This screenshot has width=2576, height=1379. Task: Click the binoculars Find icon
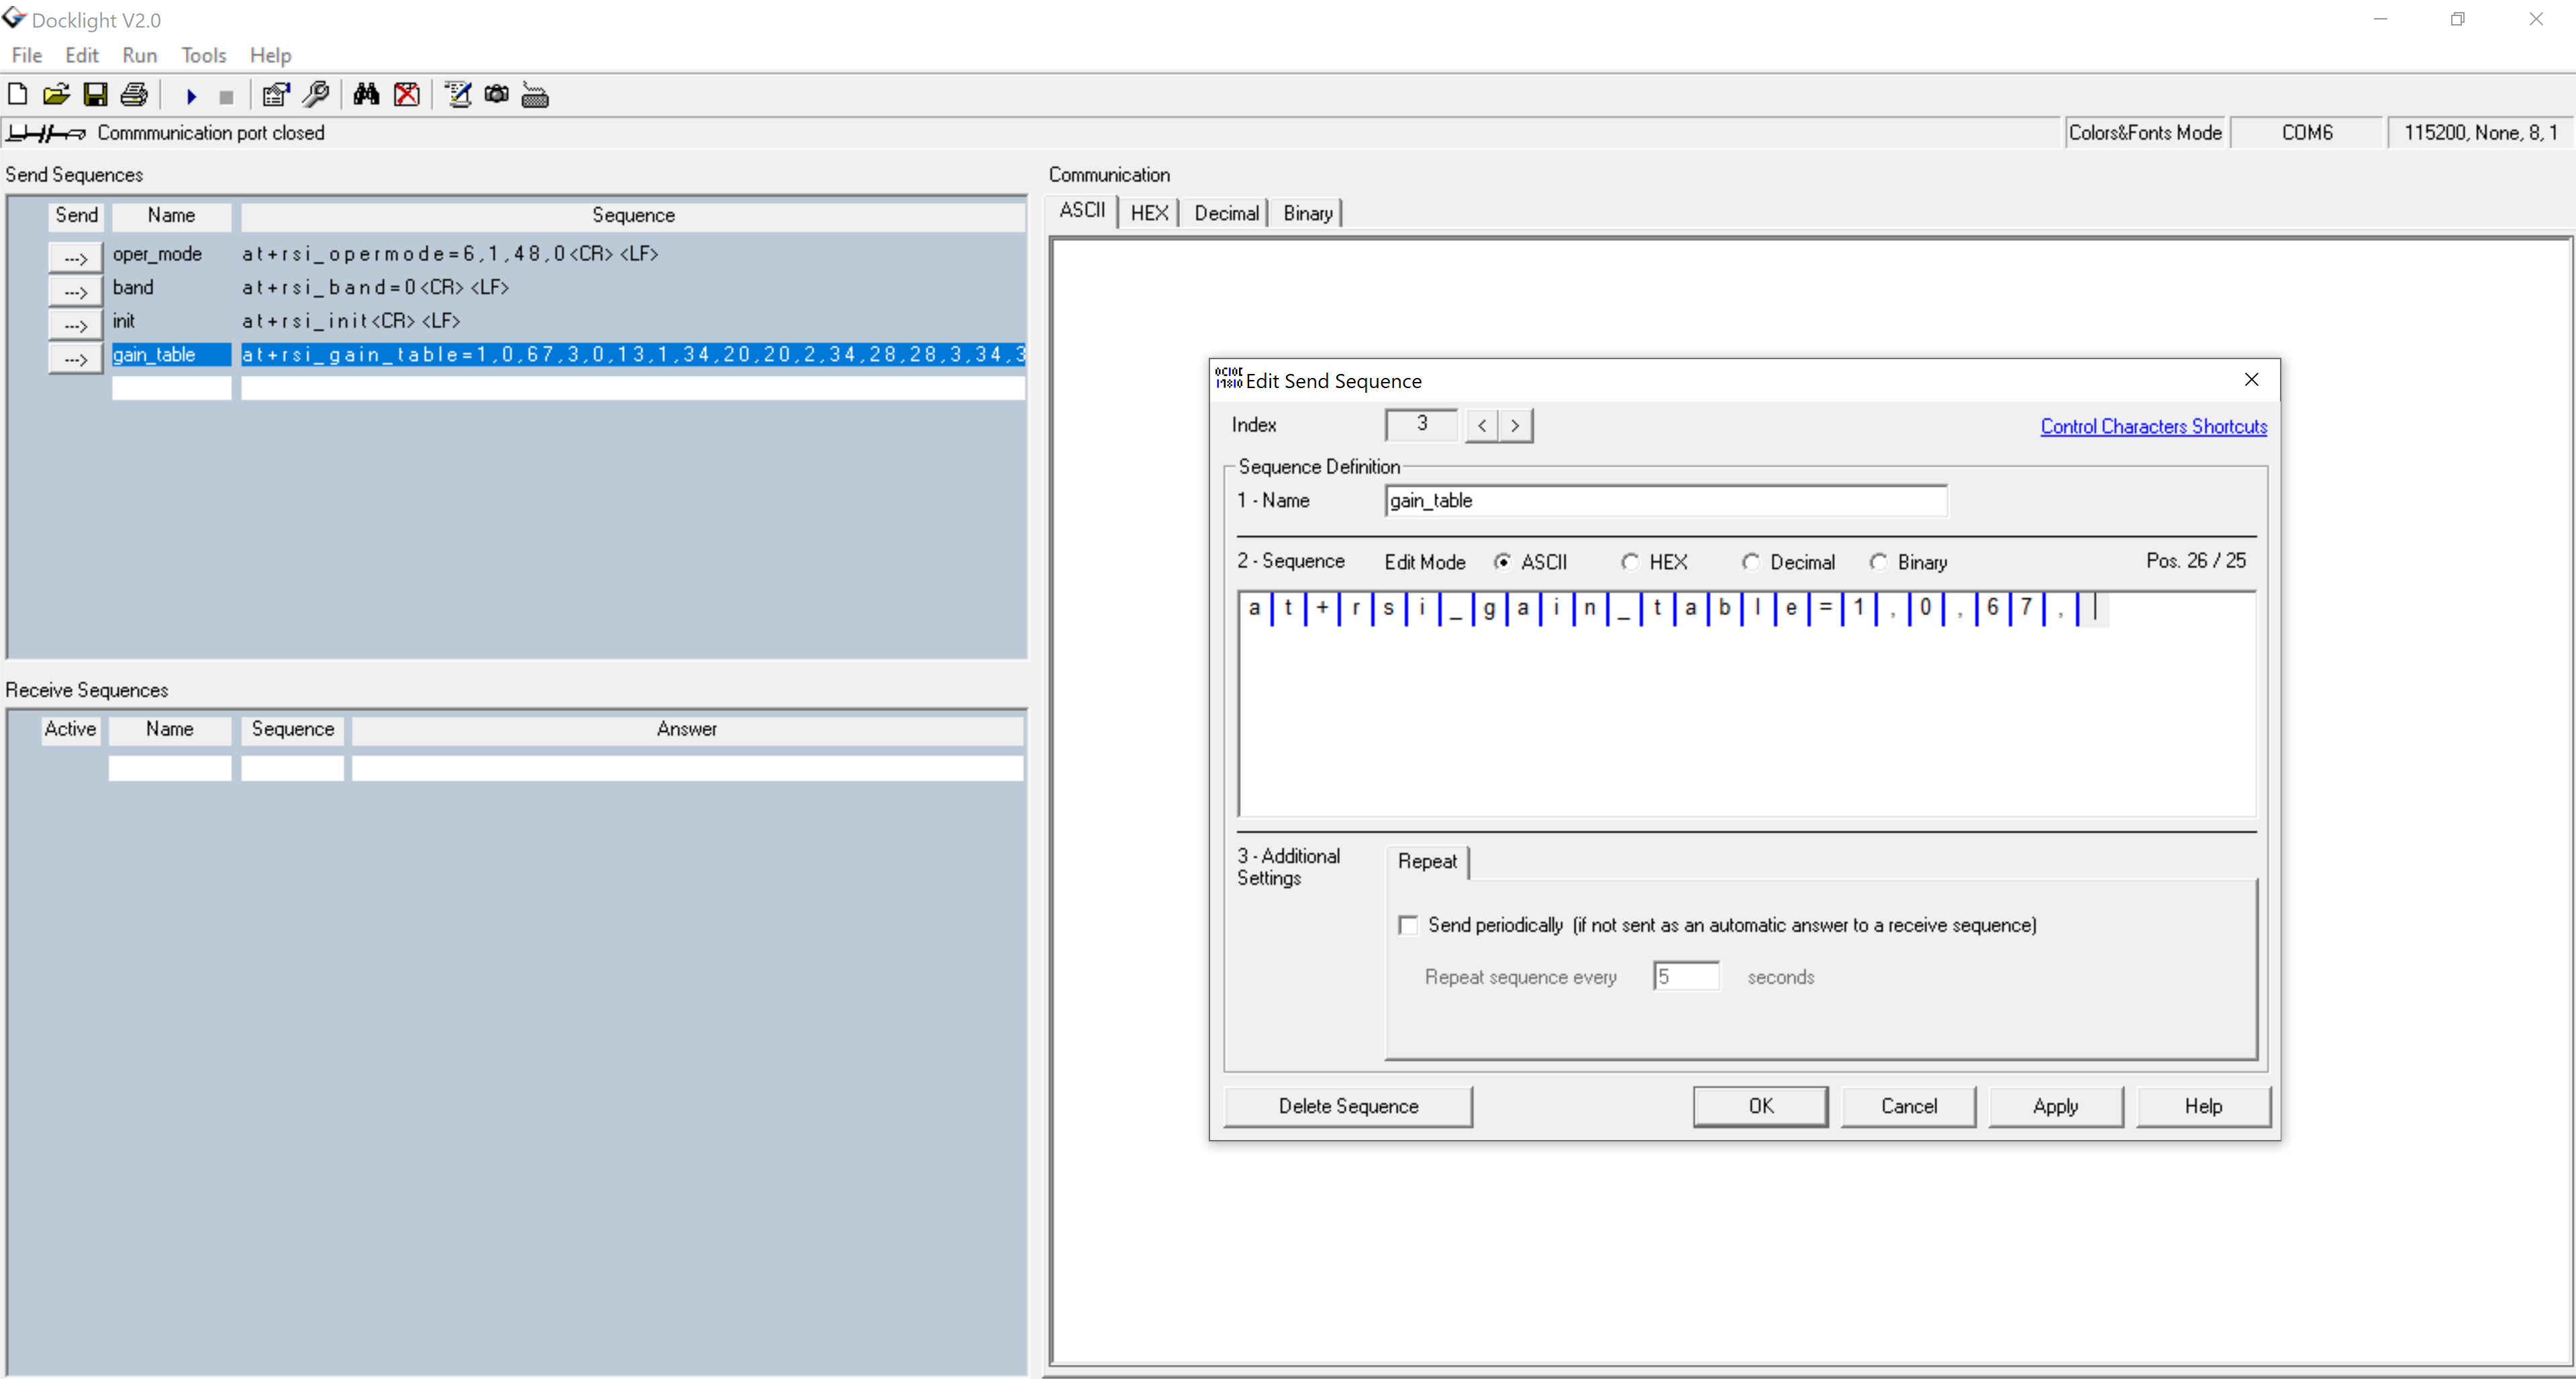[x=366, y=95]
